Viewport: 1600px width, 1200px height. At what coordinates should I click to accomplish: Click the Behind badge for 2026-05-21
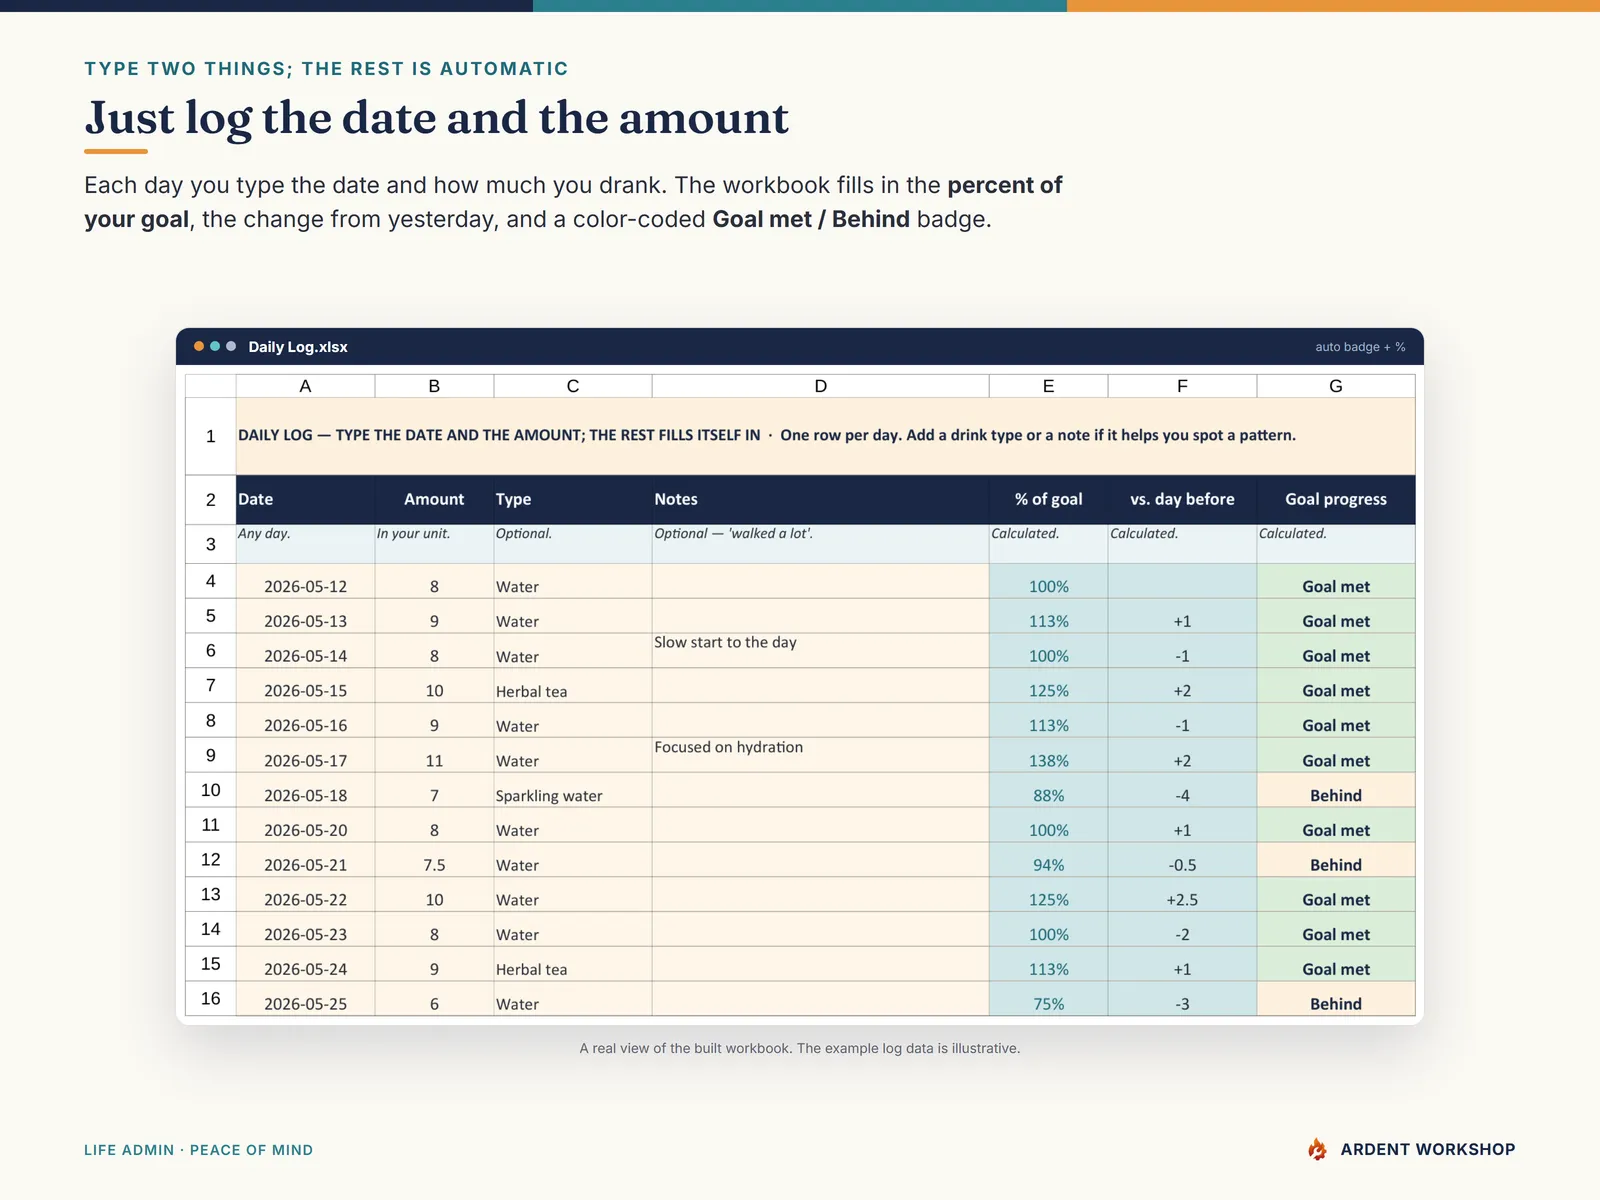(x=1336, y=860)
